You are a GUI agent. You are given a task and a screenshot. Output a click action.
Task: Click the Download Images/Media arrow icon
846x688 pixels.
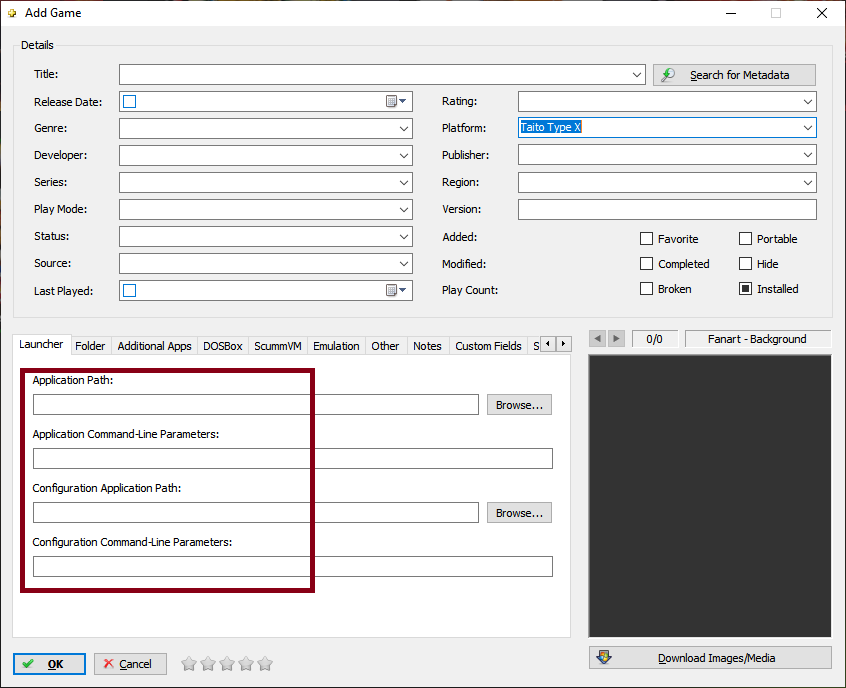tap(604, 657)
